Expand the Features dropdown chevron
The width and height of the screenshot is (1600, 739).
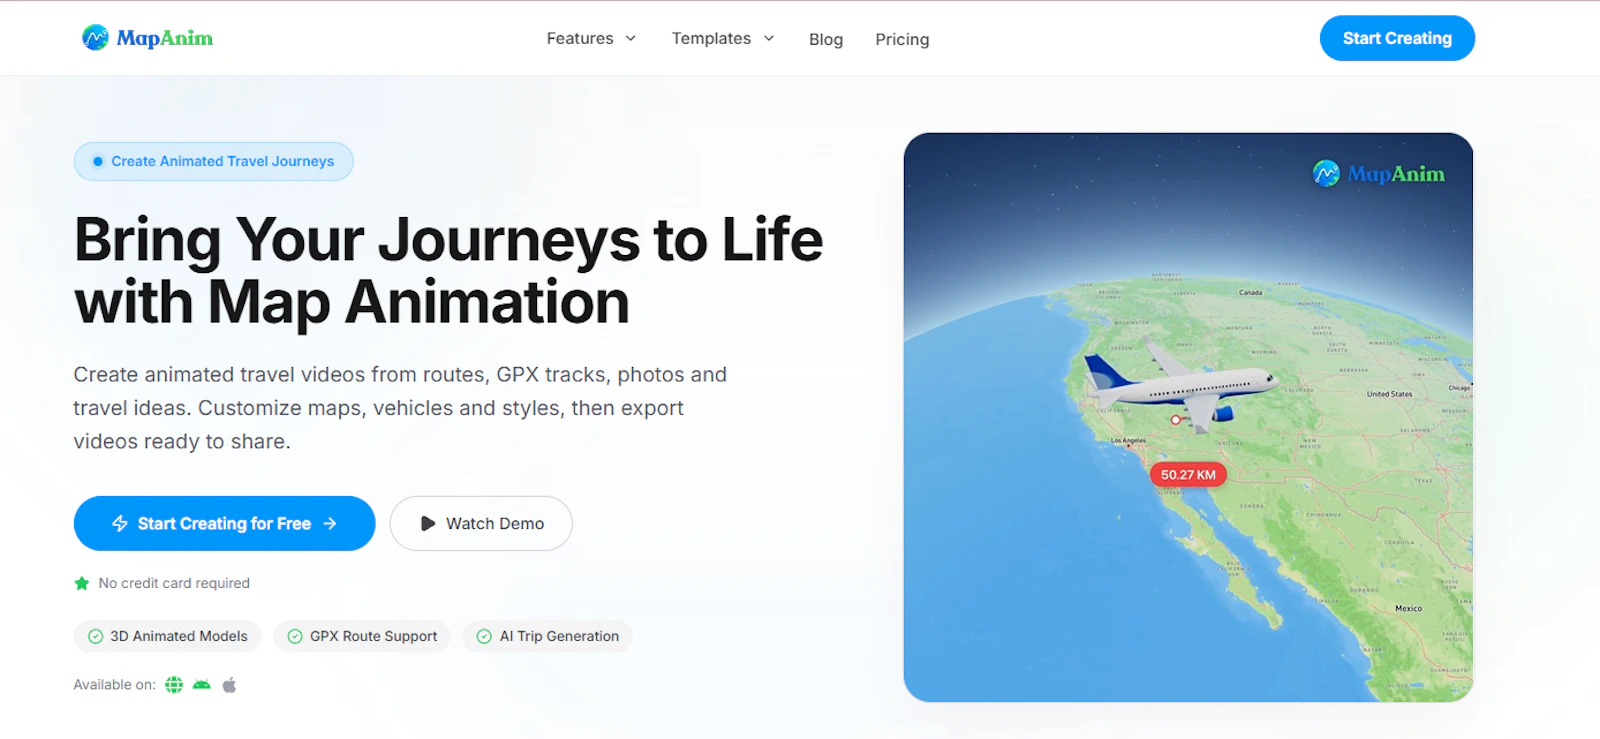[x=631, y=38]
